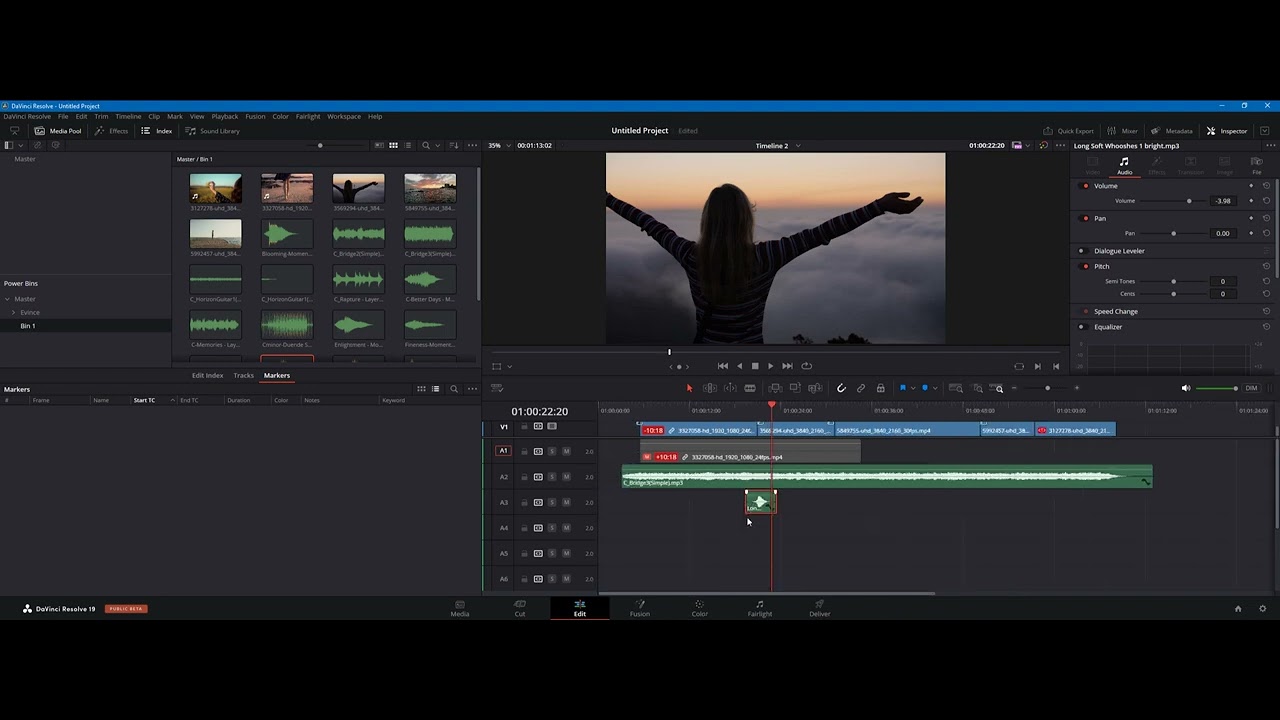Toggle the Inspector panel
The image size is (1280, 720).
(1227, 131)
